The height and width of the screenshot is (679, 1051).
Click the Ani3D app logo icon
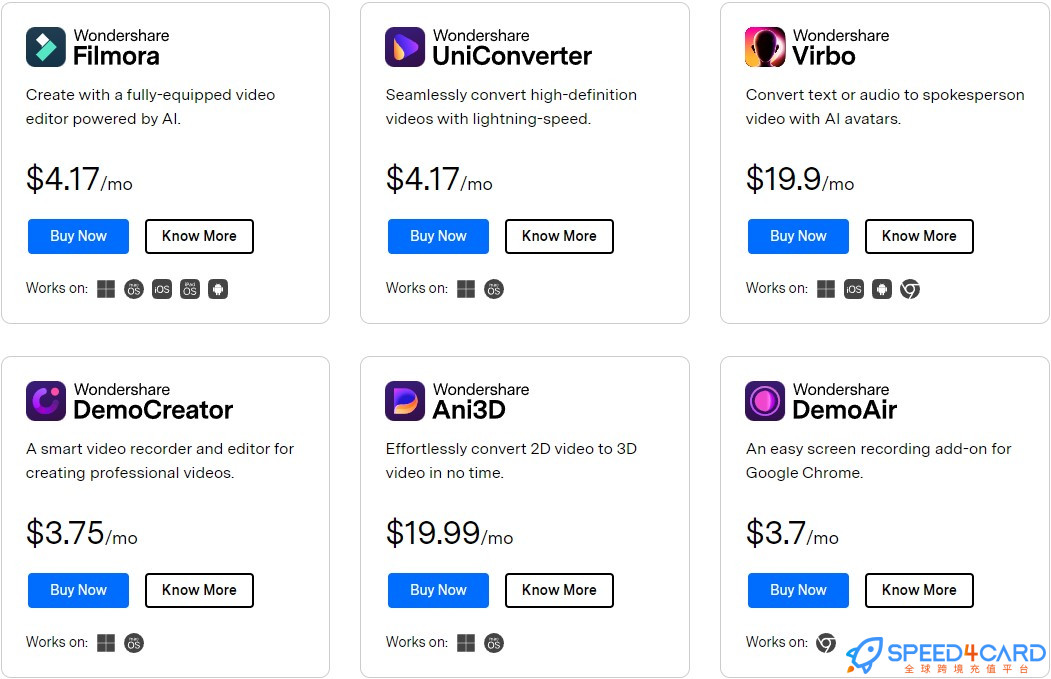tap(405, 401)
